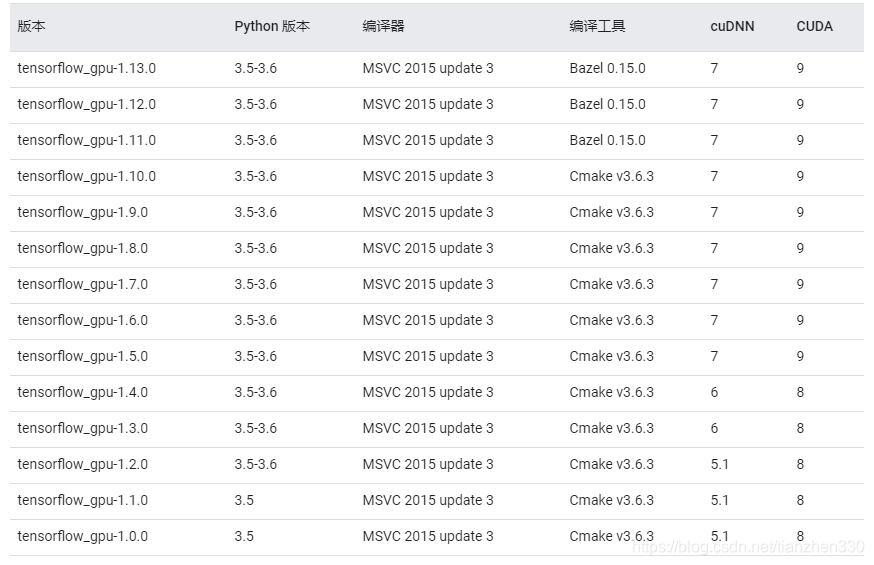Select the tensorflow_gpu-1.8.0 cell
874x565 pixels.
82,249
